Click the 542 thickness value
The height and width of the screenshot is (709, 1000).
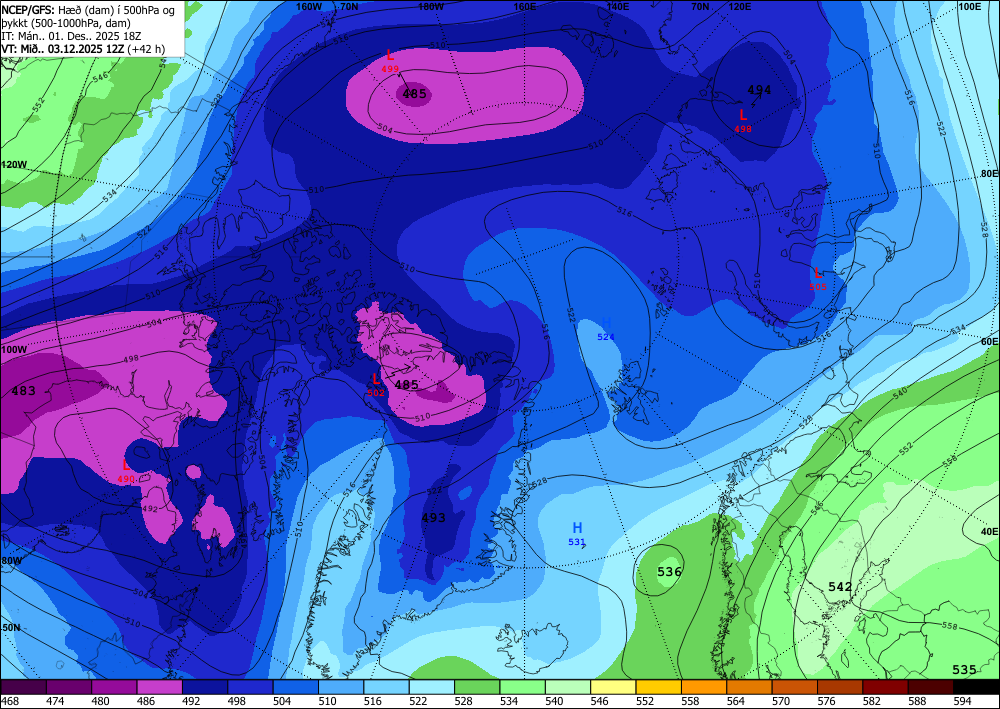pos(840,587)
